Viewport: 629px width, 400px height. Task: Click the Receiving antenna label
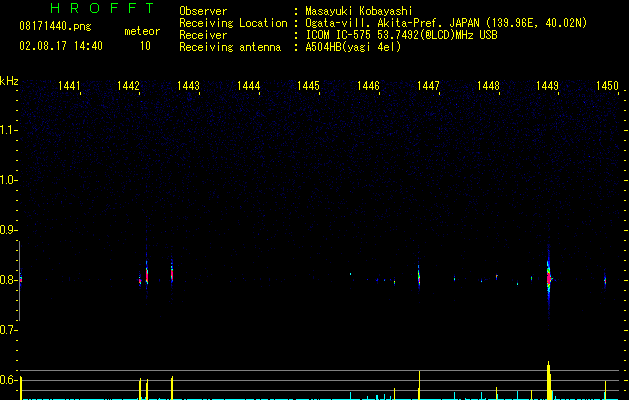point(230,47)
